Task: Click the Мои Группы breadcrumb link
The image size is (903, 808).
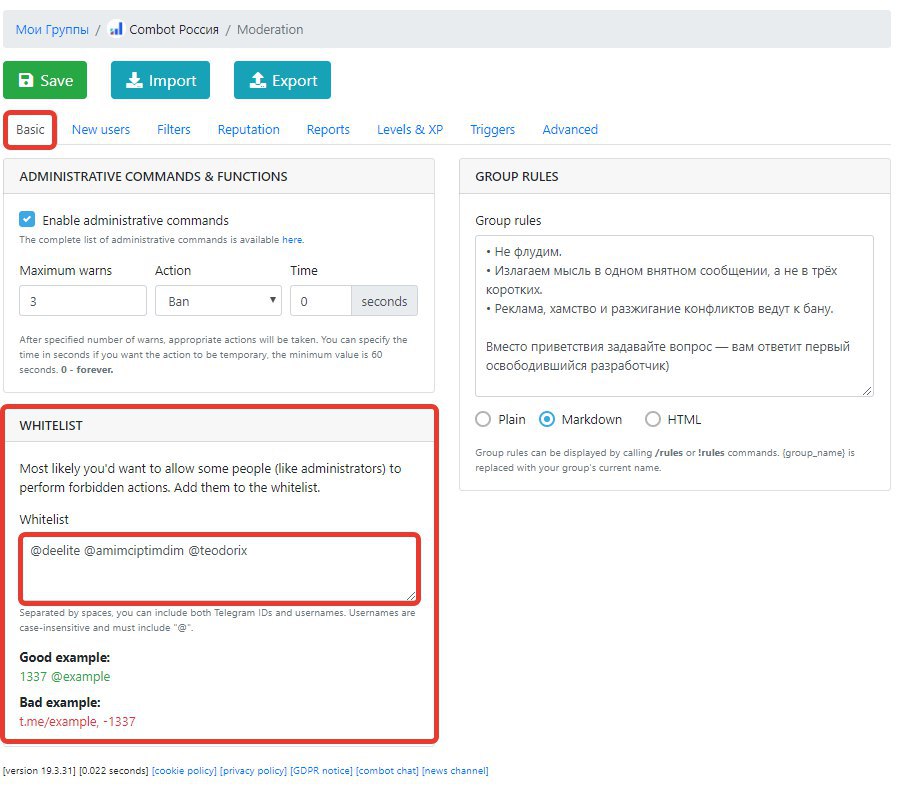Action: coord(52,29)
